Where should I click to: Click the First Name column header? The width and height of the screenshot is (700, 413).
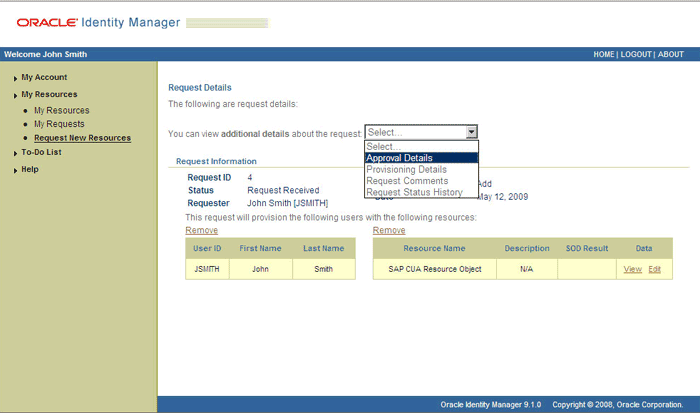point(260,248)
